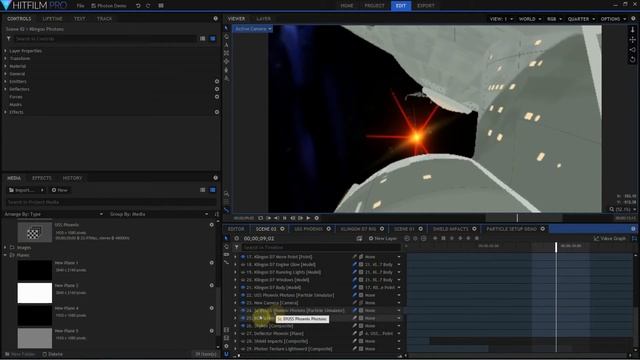The height and width of the screenshot is (360, 640).
Task: Open the Effects tab in media panel
Action: 42,178
